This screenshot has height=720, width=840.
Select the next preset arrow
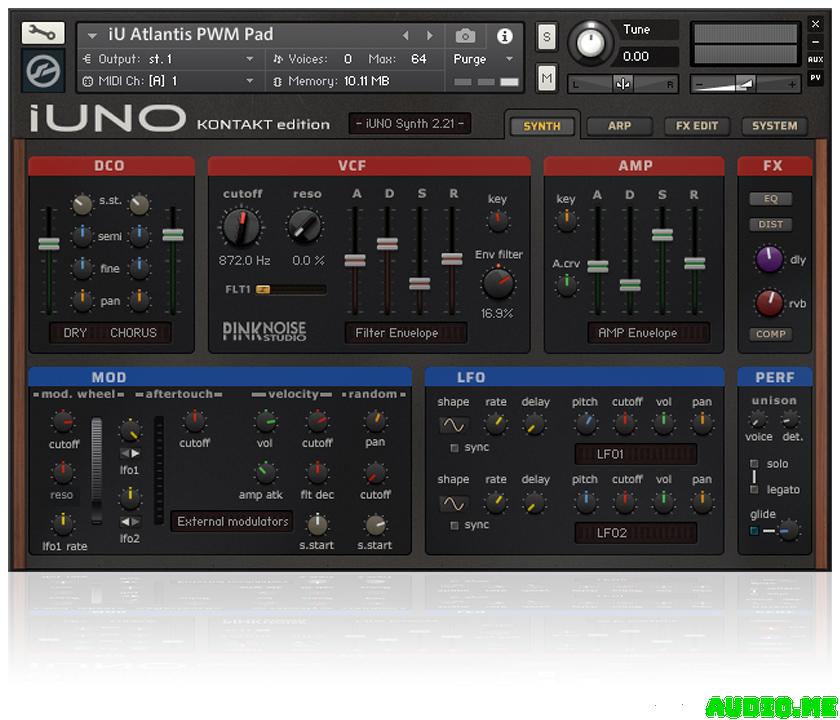click(430, 36)
